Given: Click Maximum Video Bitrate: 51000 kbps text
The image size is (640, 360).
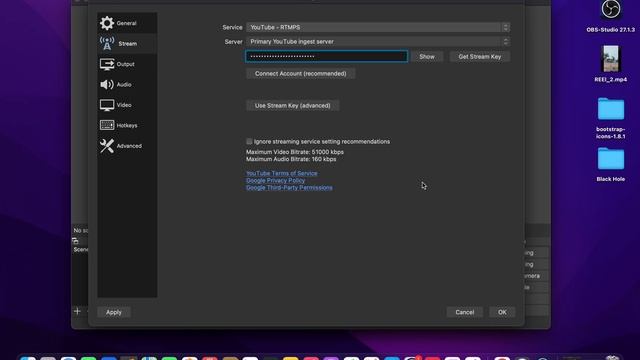Looking at the screenshot, I should pos(295,152).
